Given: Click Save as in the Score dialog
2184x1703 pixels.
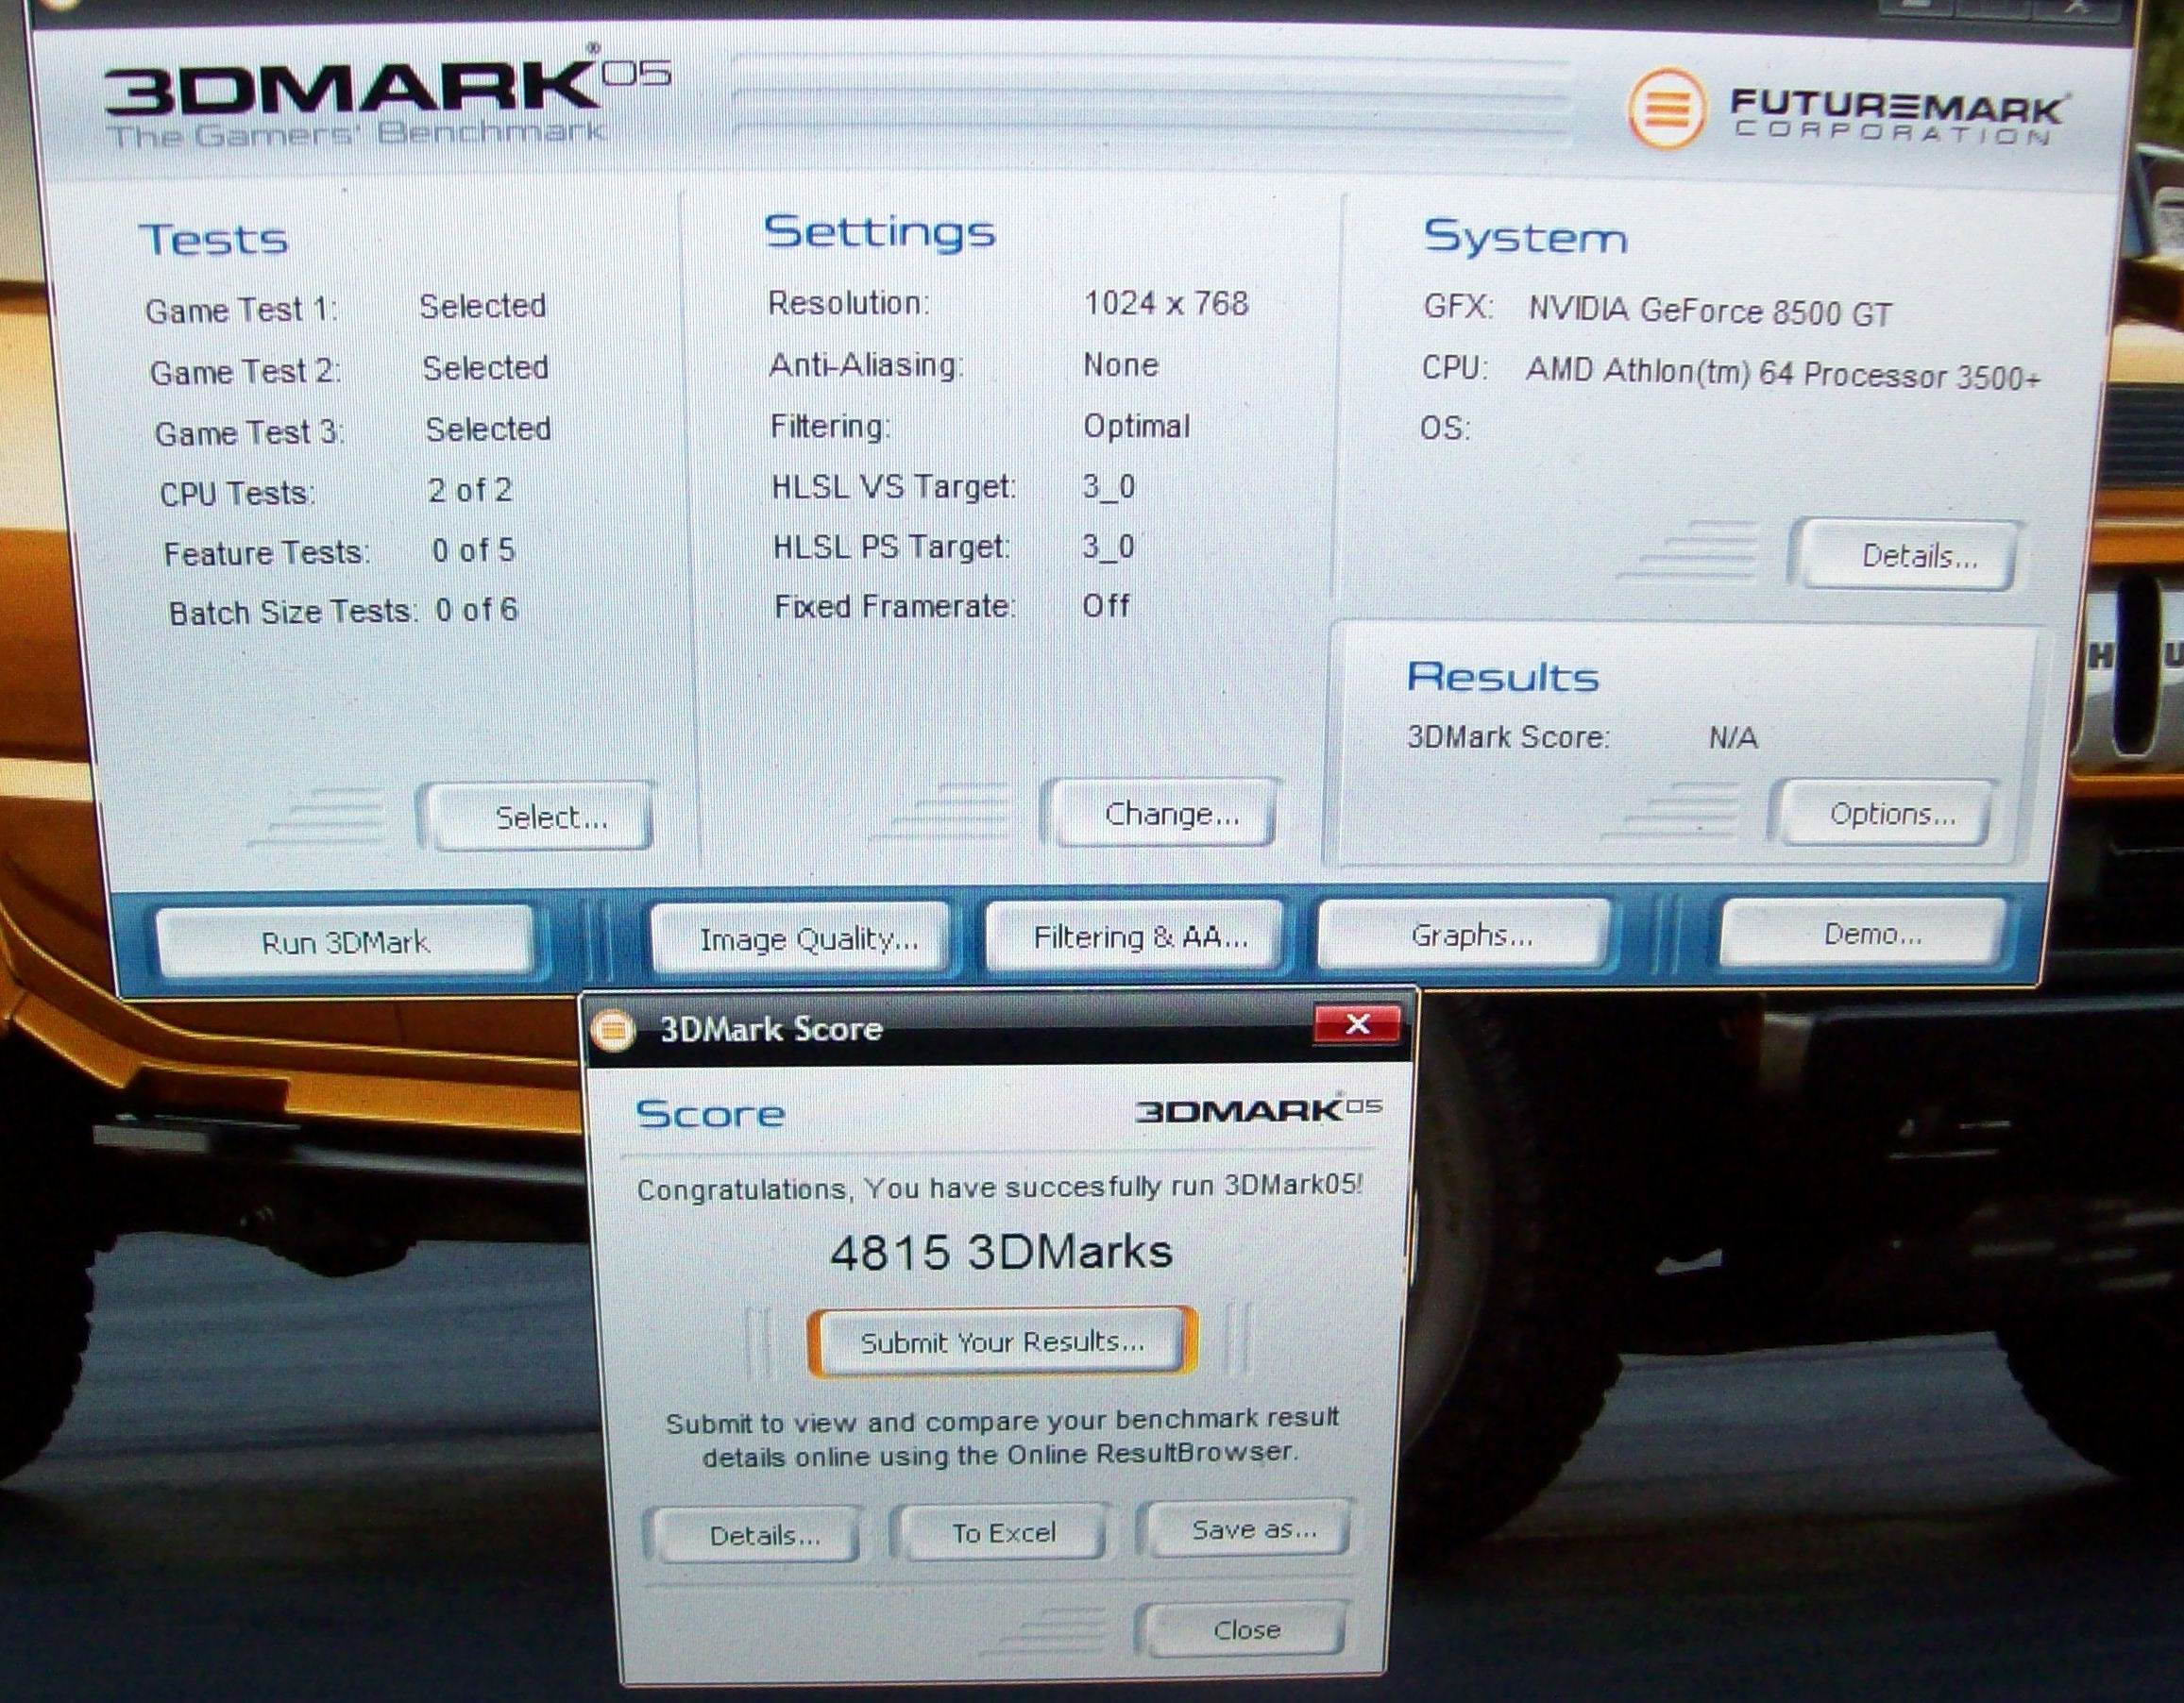Looking at the screenshot, I should (1253, 1529).
